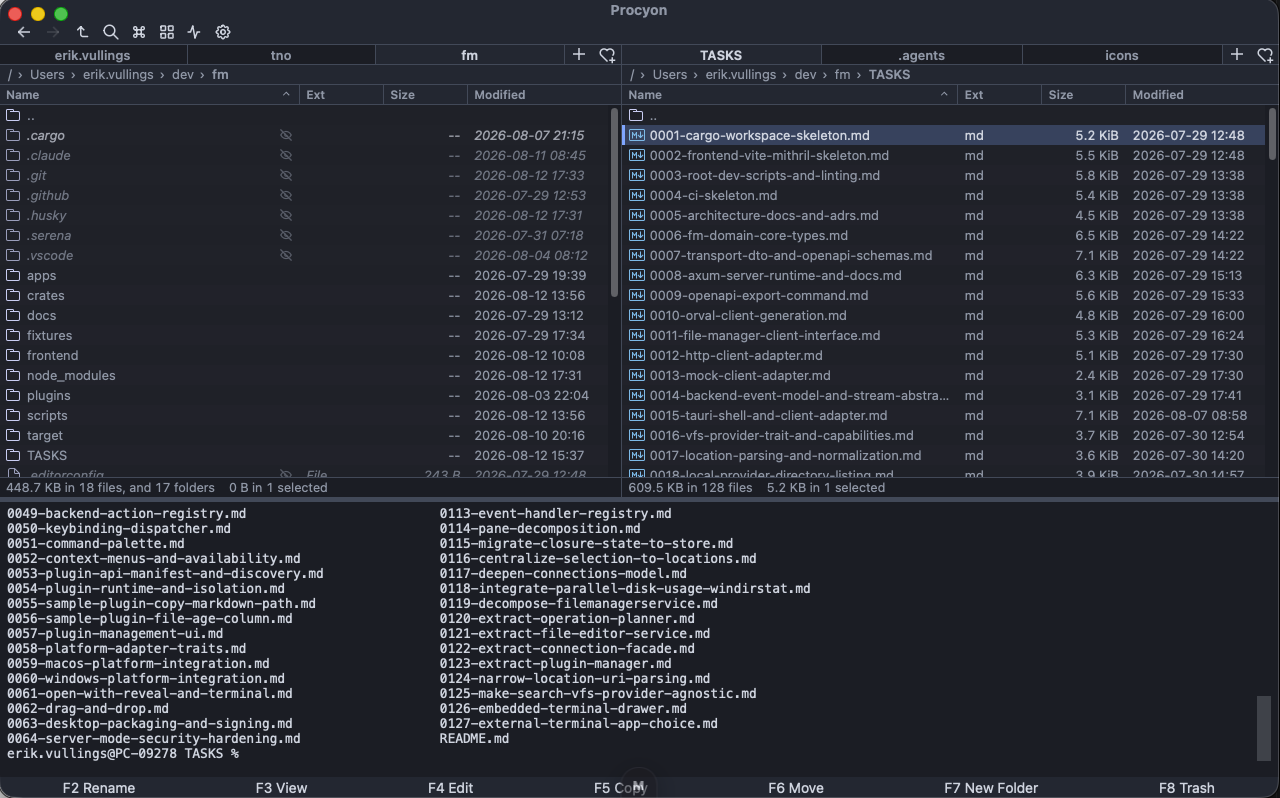
Task: Go back with the left arrow
Action: click(24, 32)
